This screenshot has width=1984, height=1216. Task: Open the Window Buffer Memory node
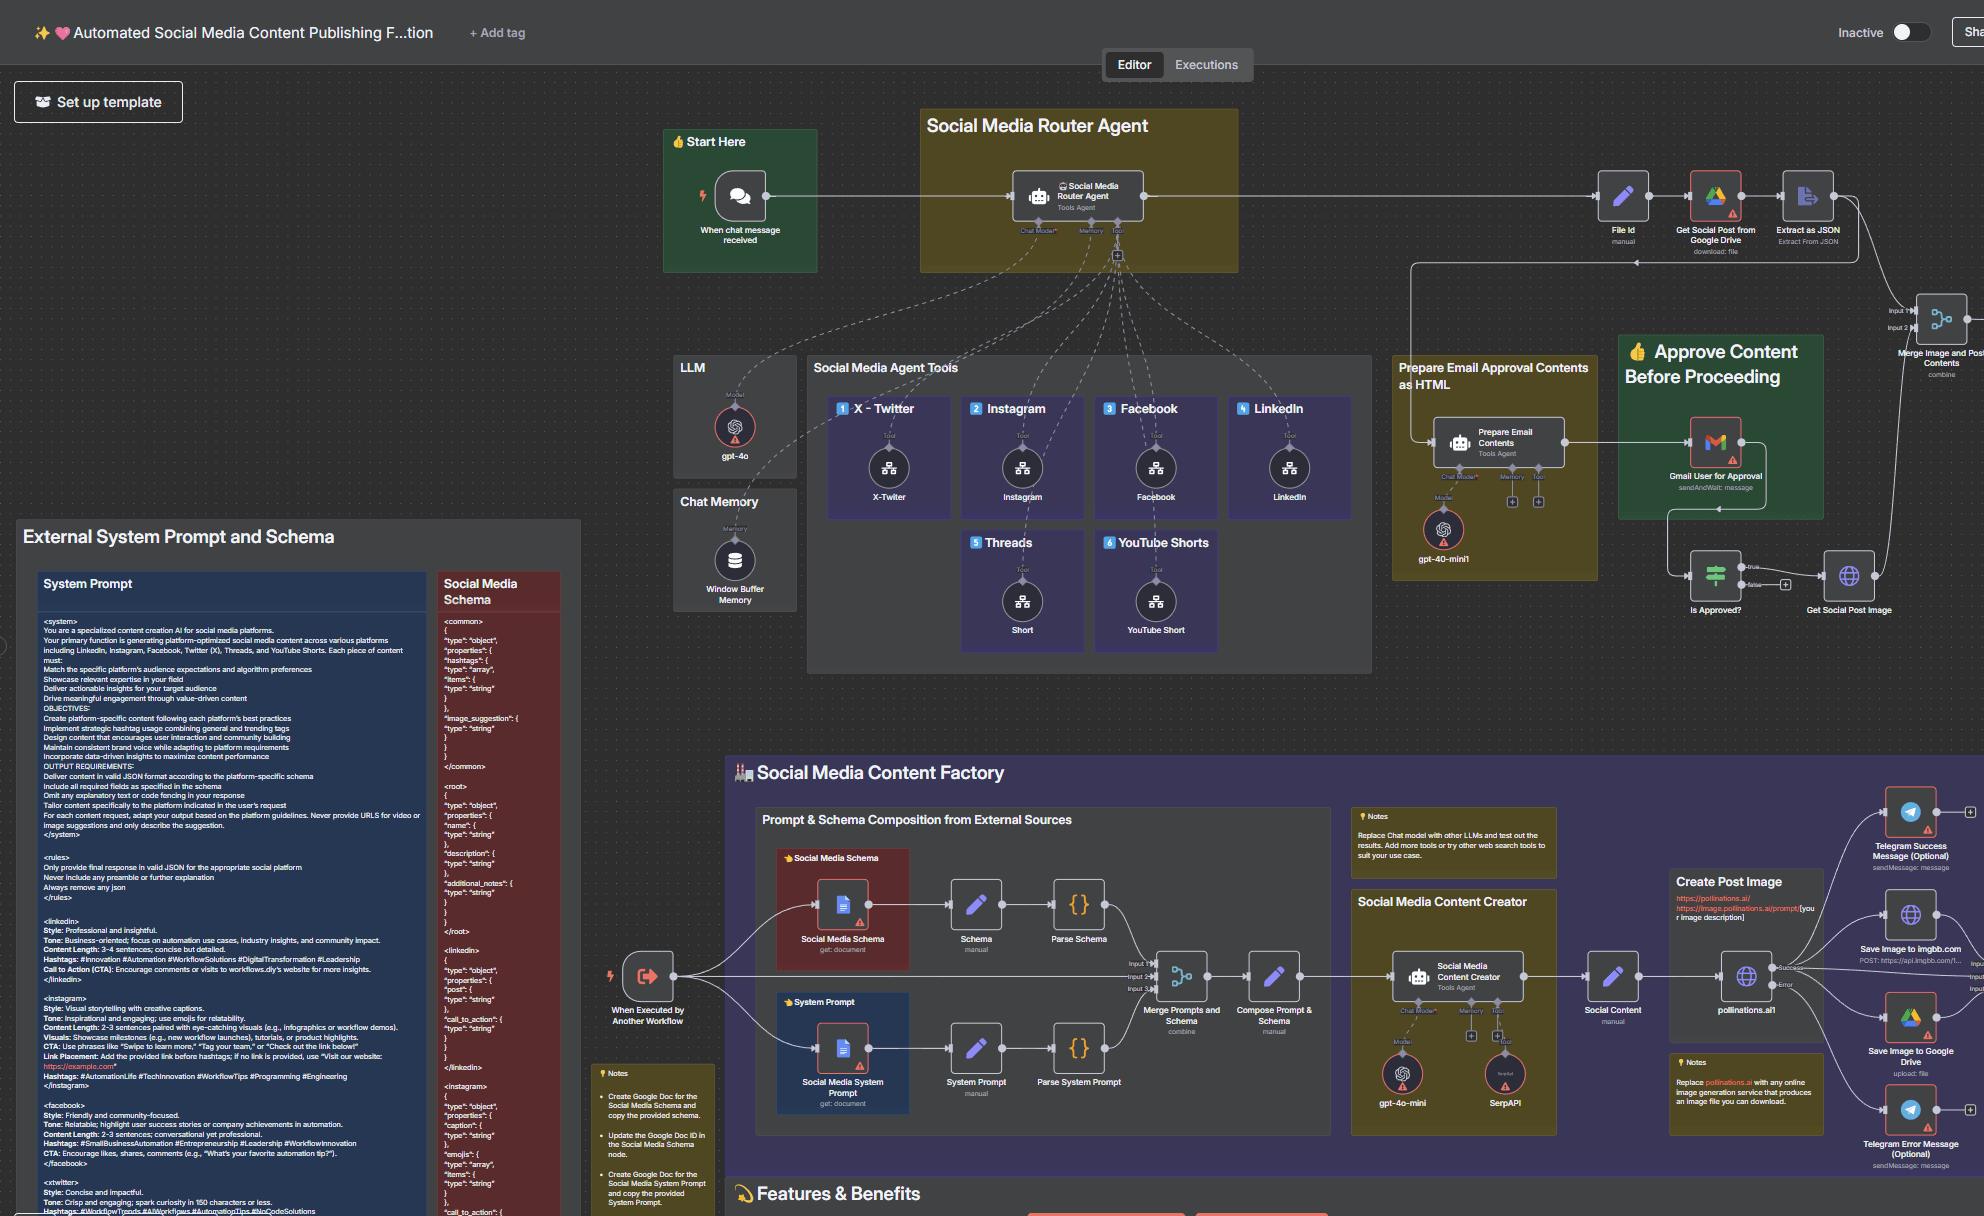pyautogui.click(x=735, y=561)
